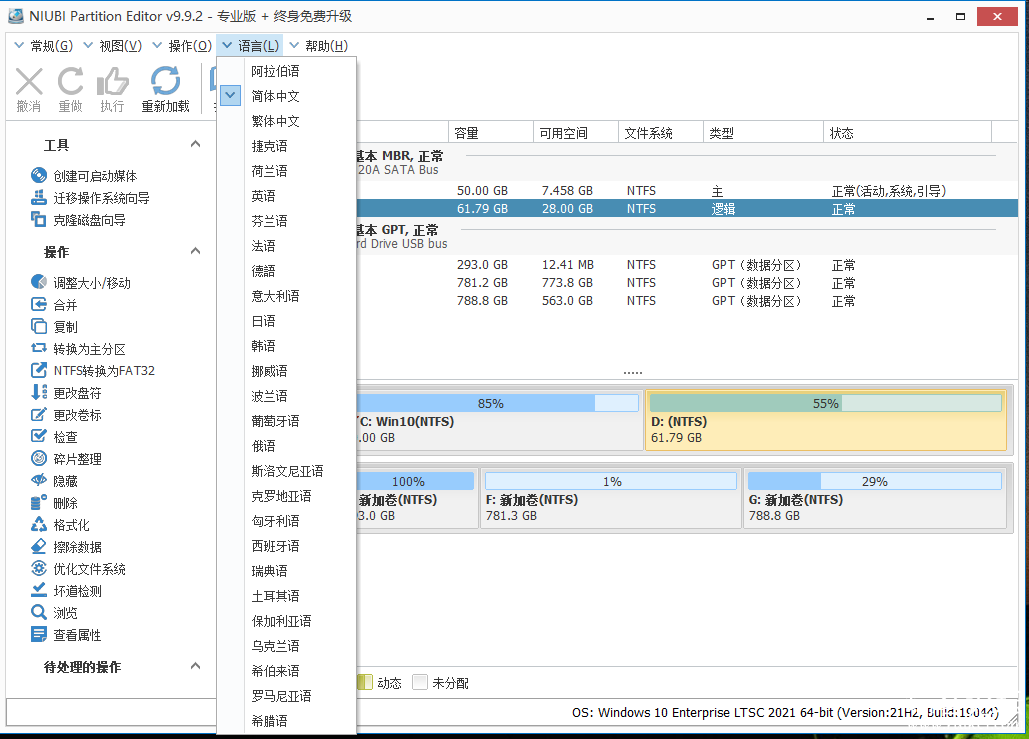Choose 更改卷标 label option
Viewport: 1029px width, 739px height.
(66, 415)
